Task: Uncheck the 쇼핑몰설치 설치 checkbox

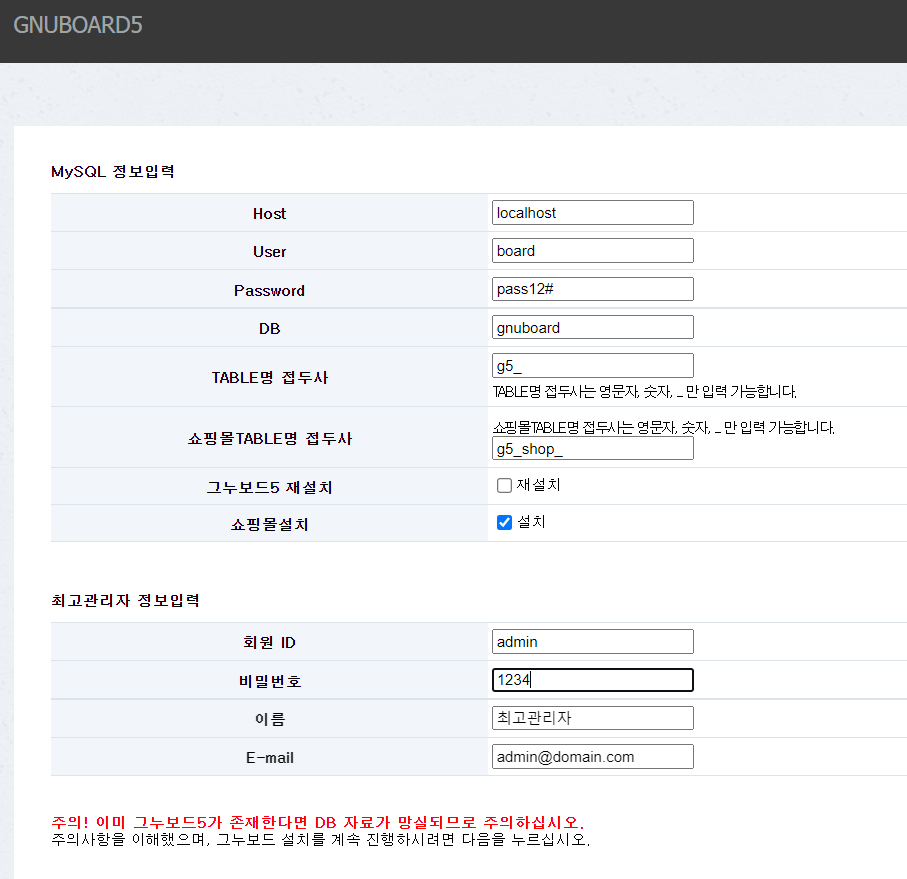Action: click(x=504, y=522)
